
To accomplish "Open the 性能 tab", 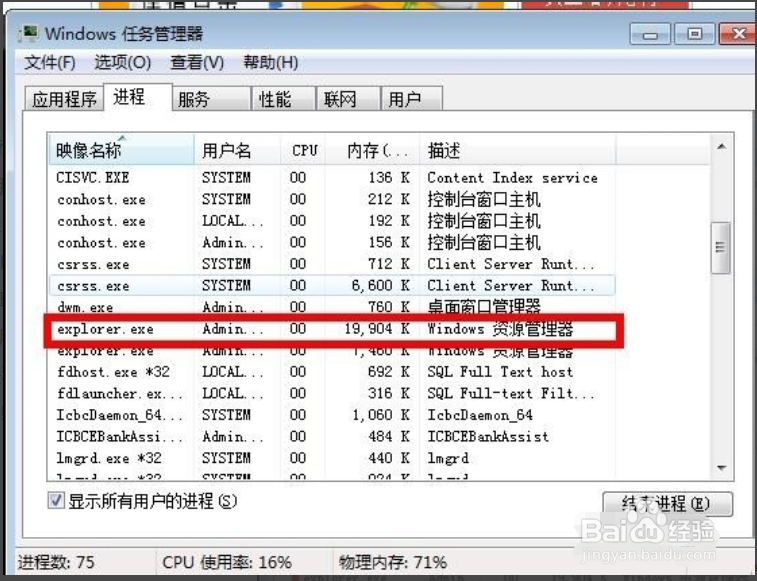I will pyautogui.click(x=283, y=99).
